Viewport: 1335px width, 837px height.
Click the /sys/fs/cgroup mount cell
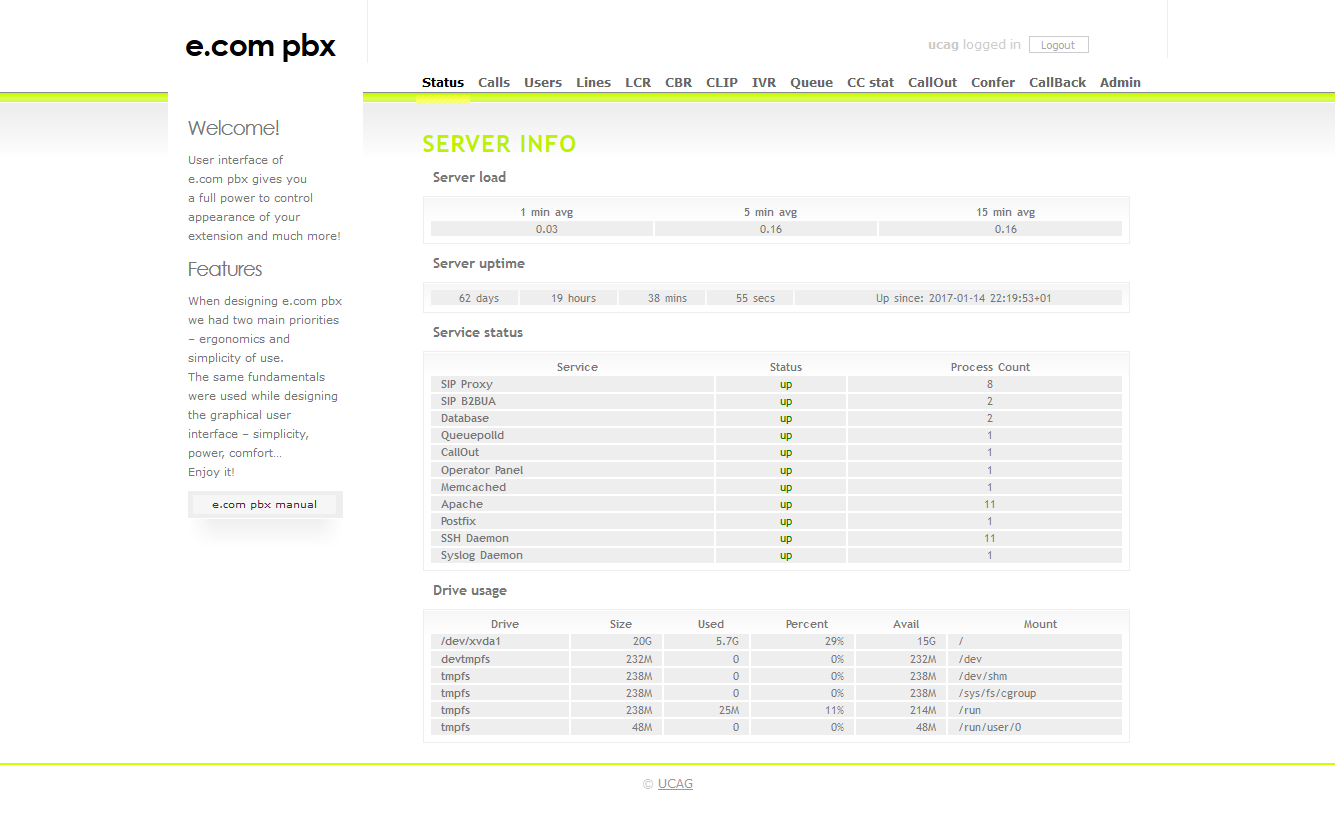(x=1035, y=693)
